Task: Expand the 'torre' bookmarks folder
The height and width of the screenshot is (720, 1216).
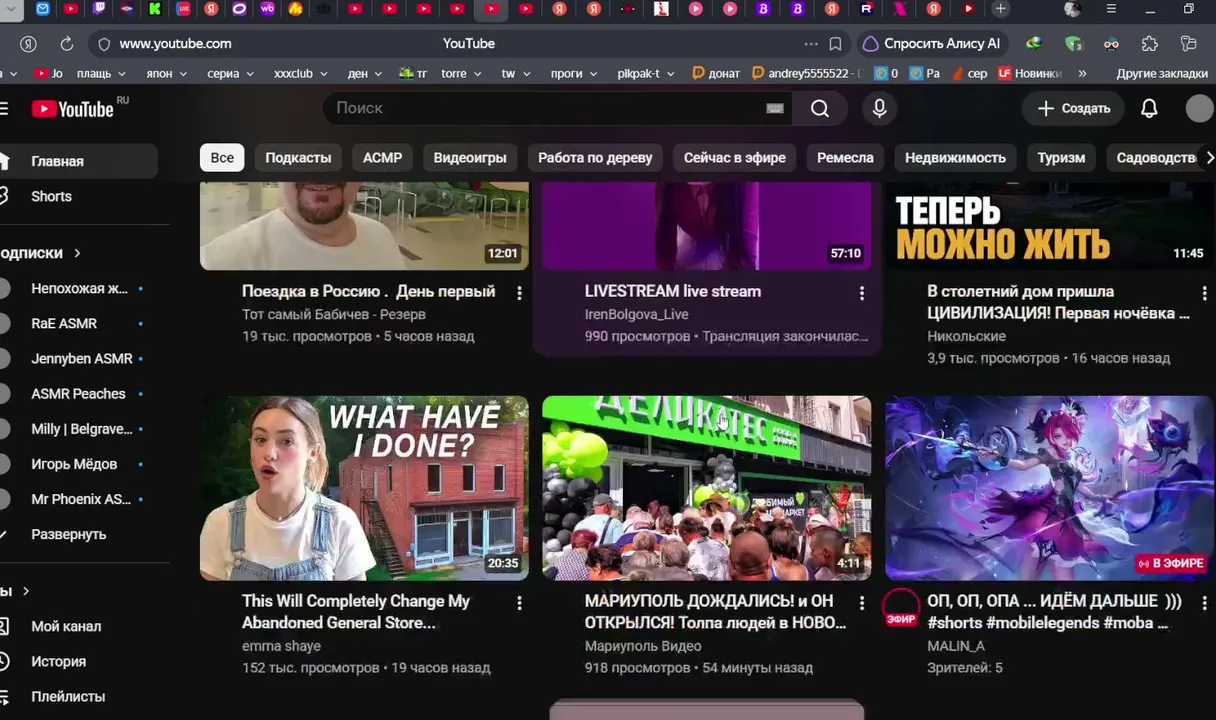Action: pos(461,73)
